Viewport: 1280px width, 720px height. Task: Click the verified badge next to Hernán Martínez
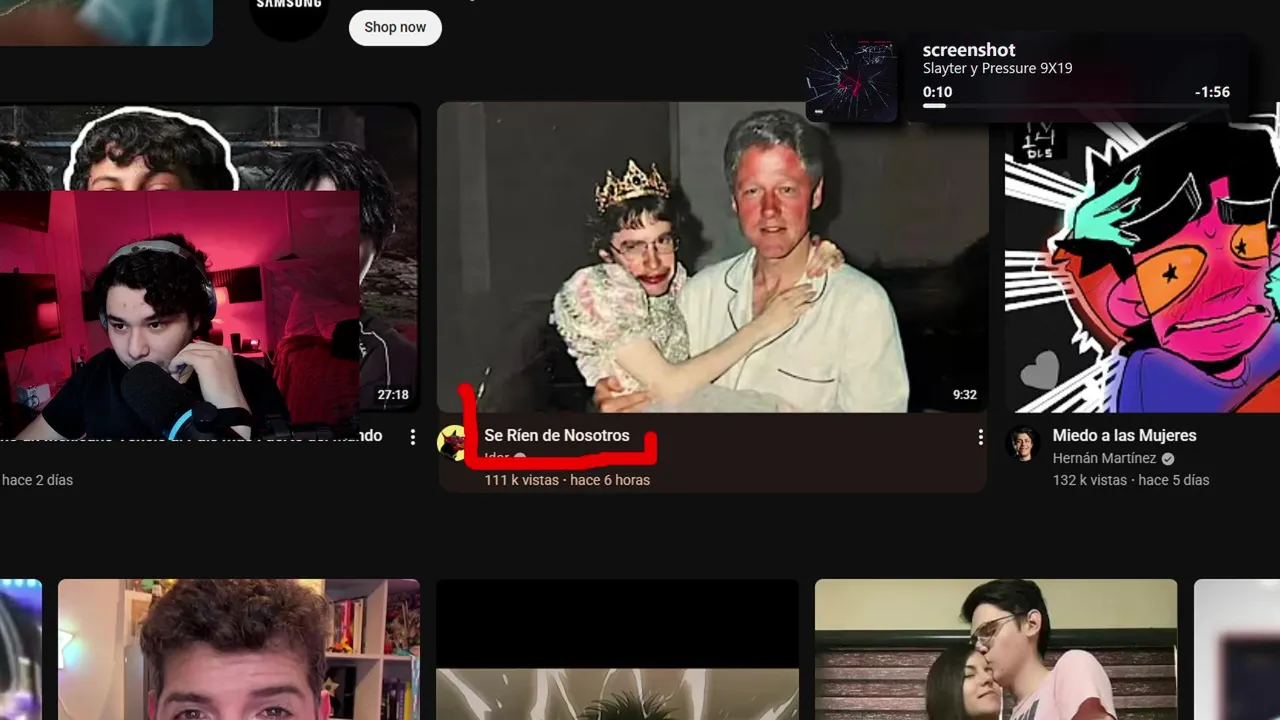coord(1168,459)
